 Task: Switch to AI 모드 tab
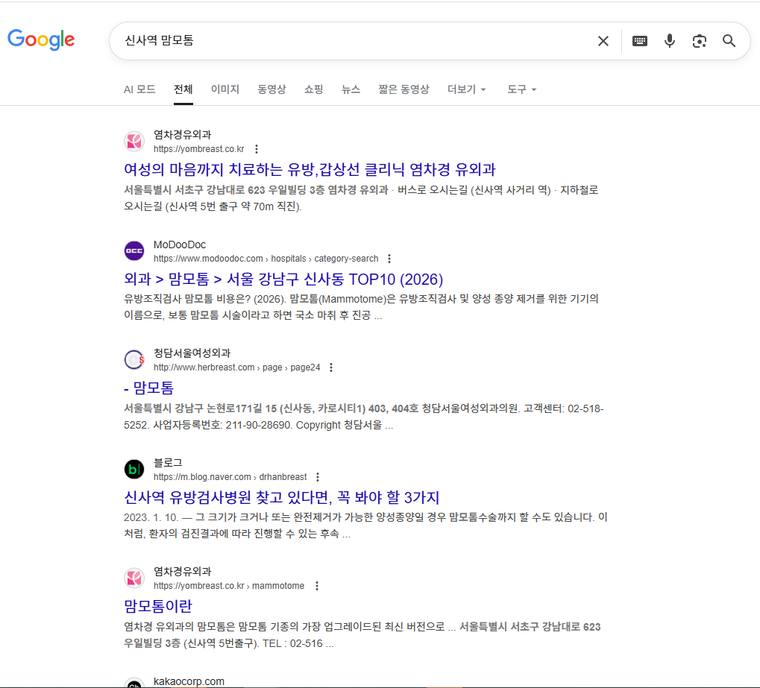tap(139, 89)
